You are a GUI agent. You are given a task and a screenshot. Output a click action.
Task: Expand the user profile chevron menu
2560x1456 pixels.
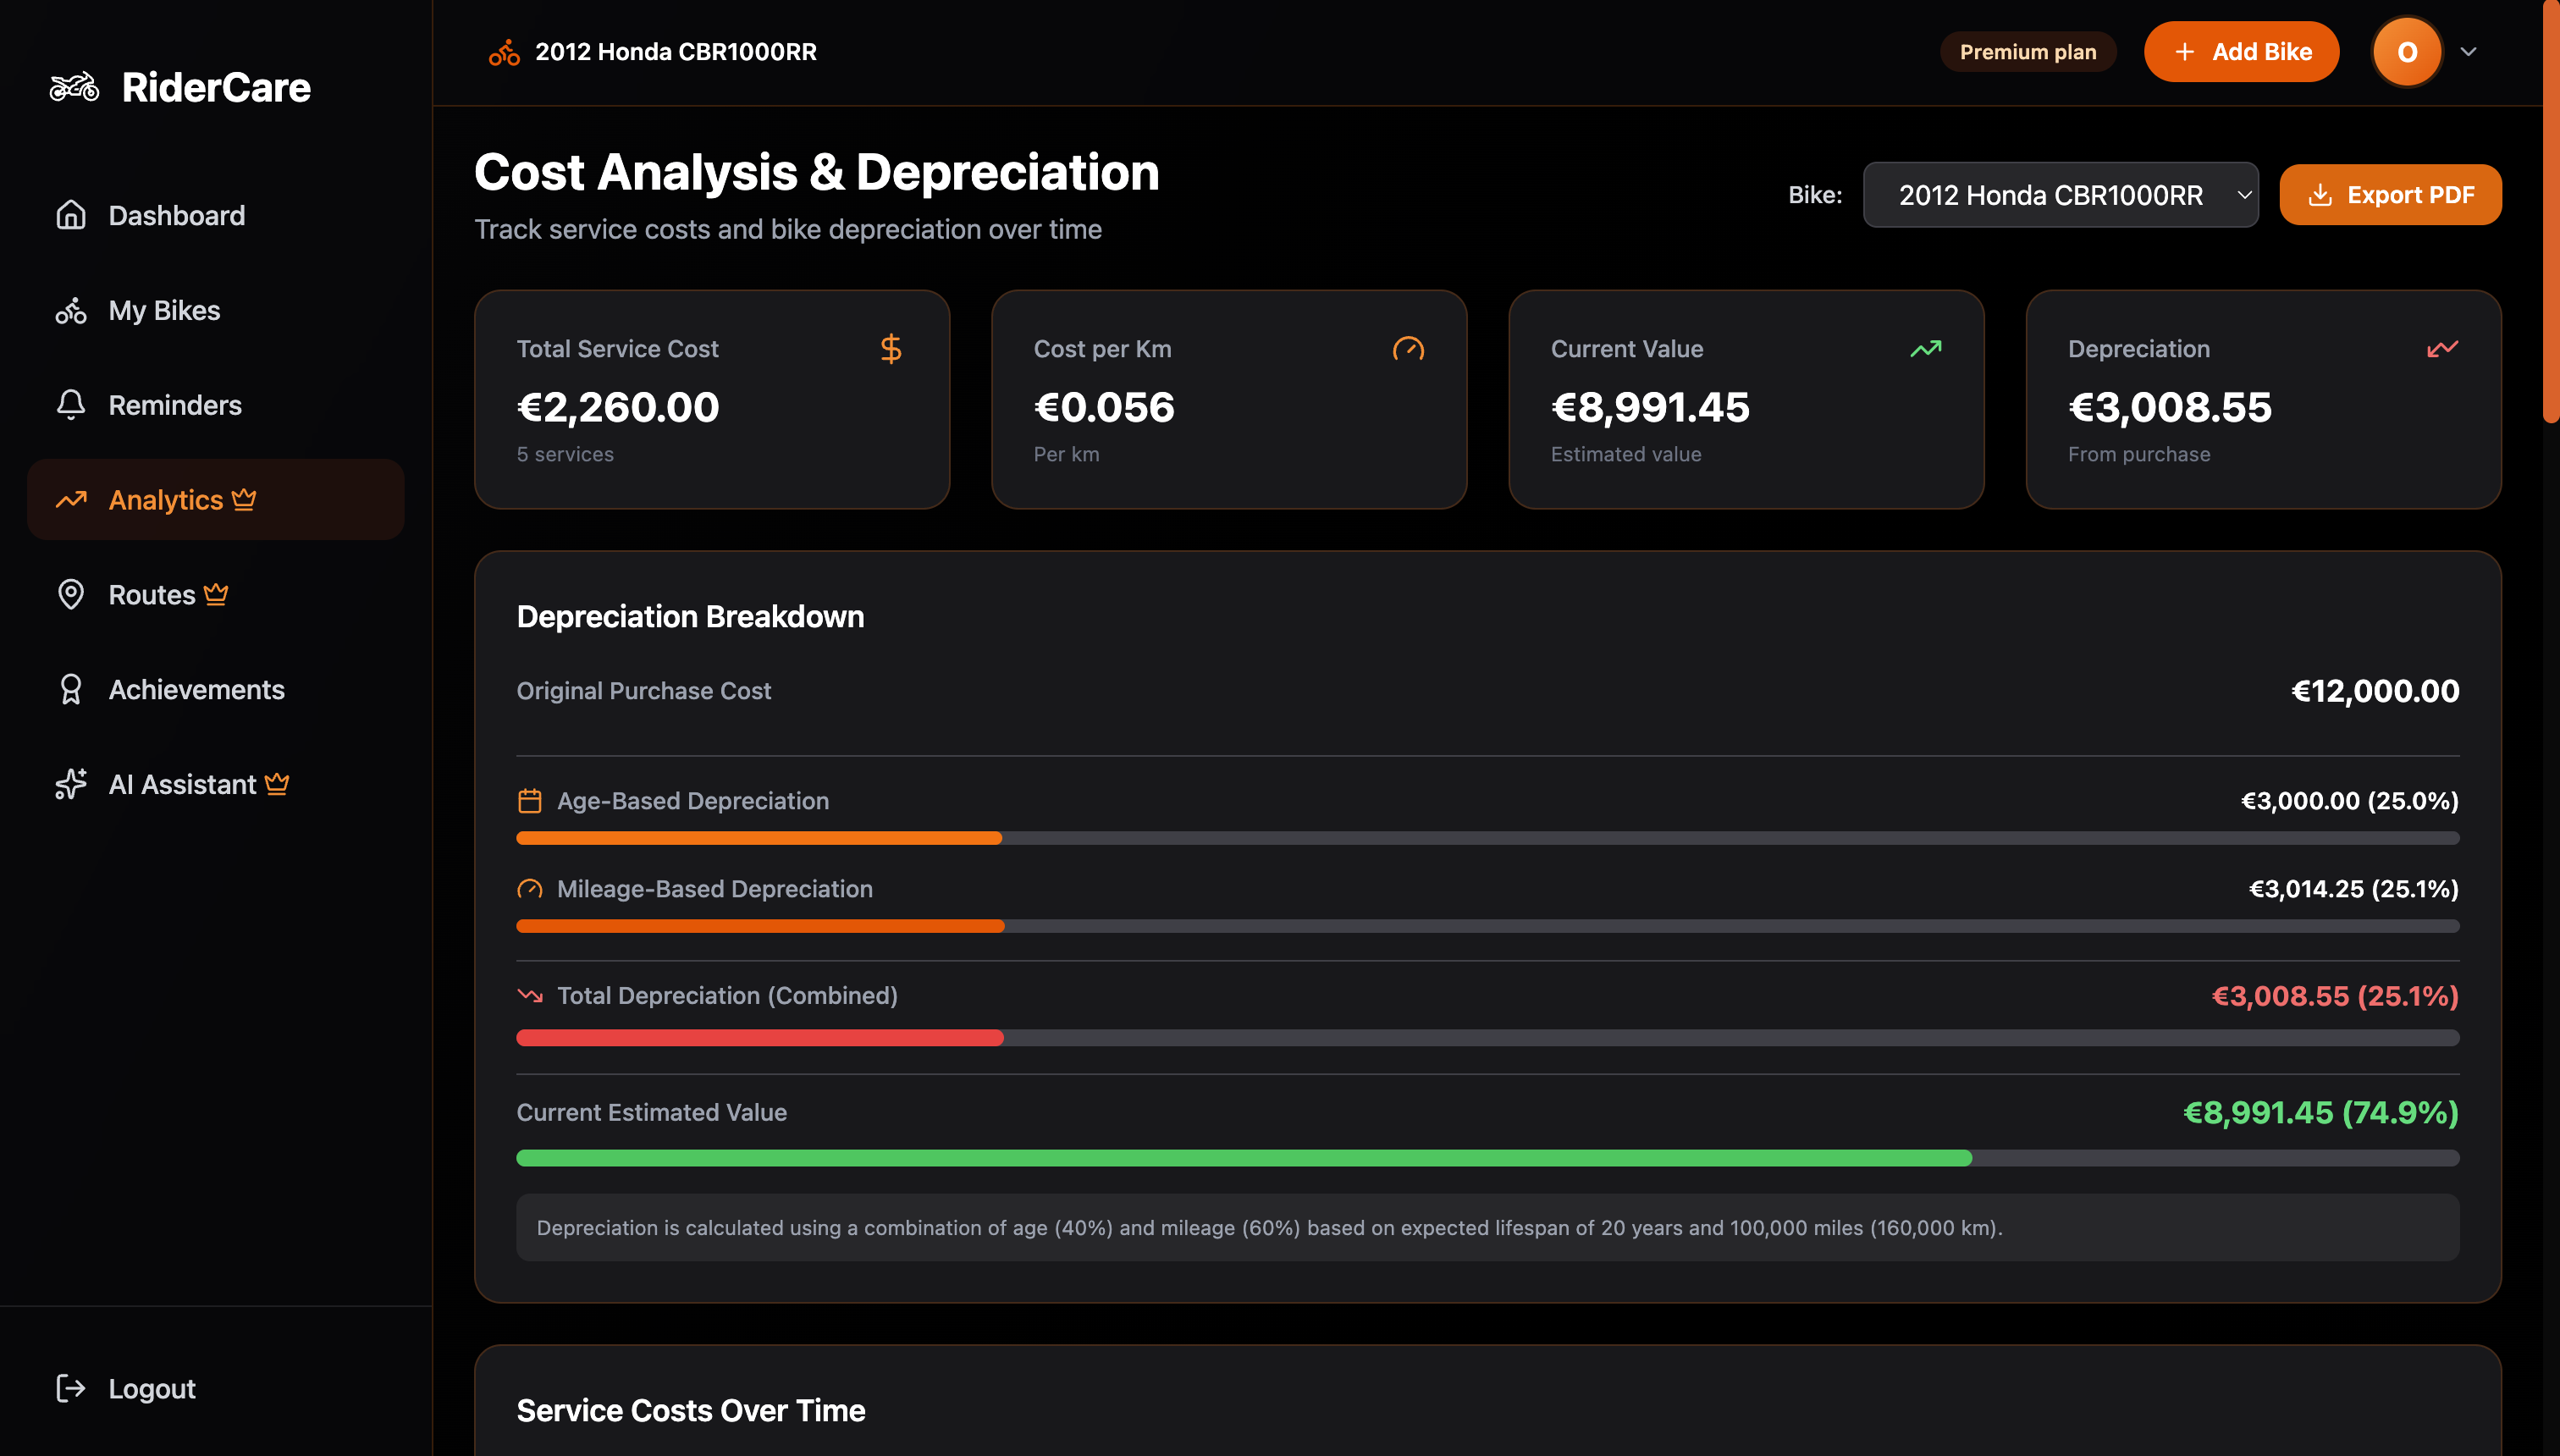point(2468,51)
